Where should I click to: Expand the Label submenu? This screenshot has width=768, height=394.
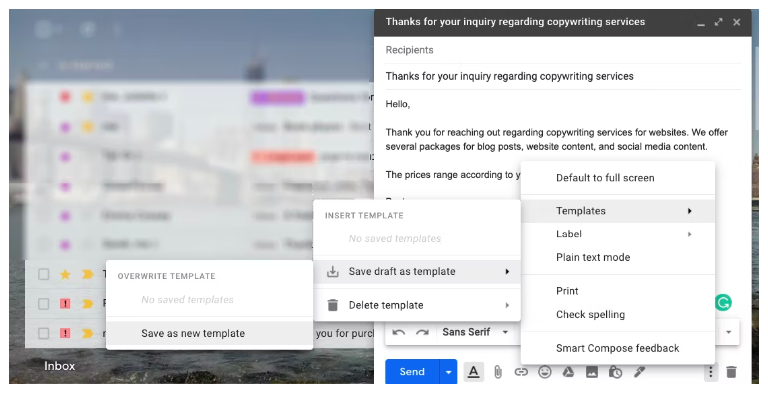pyautogui.click(x=618, y=234)
